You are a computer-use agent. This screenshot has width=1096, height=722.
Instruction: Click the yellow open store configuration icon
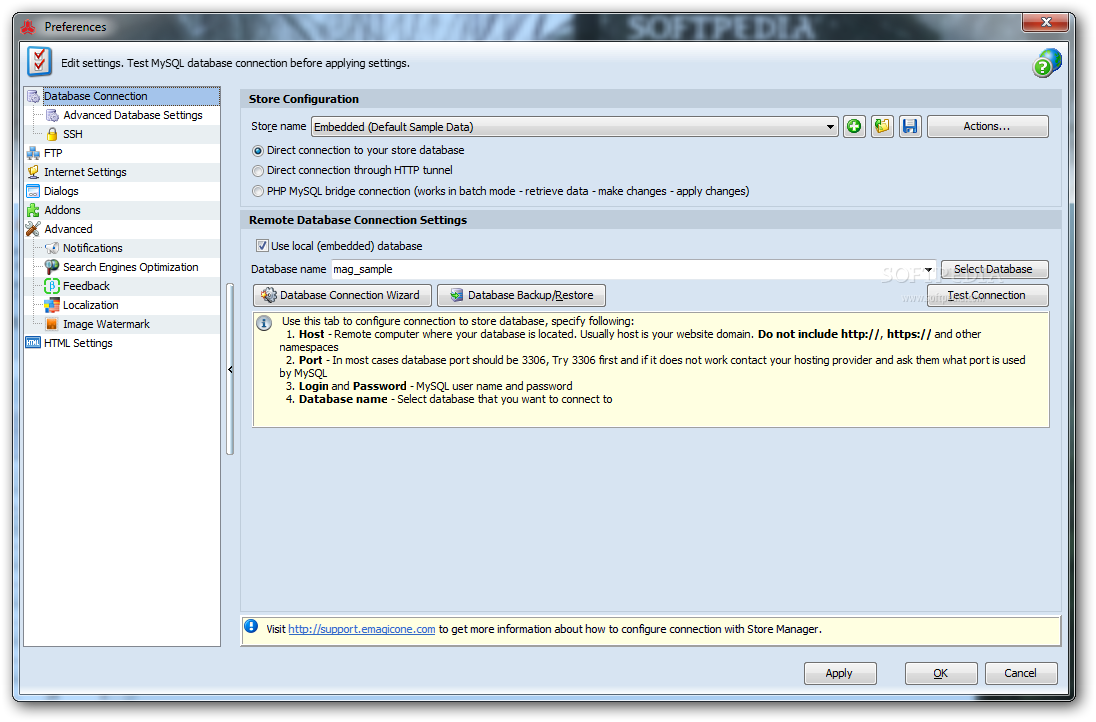882,127
